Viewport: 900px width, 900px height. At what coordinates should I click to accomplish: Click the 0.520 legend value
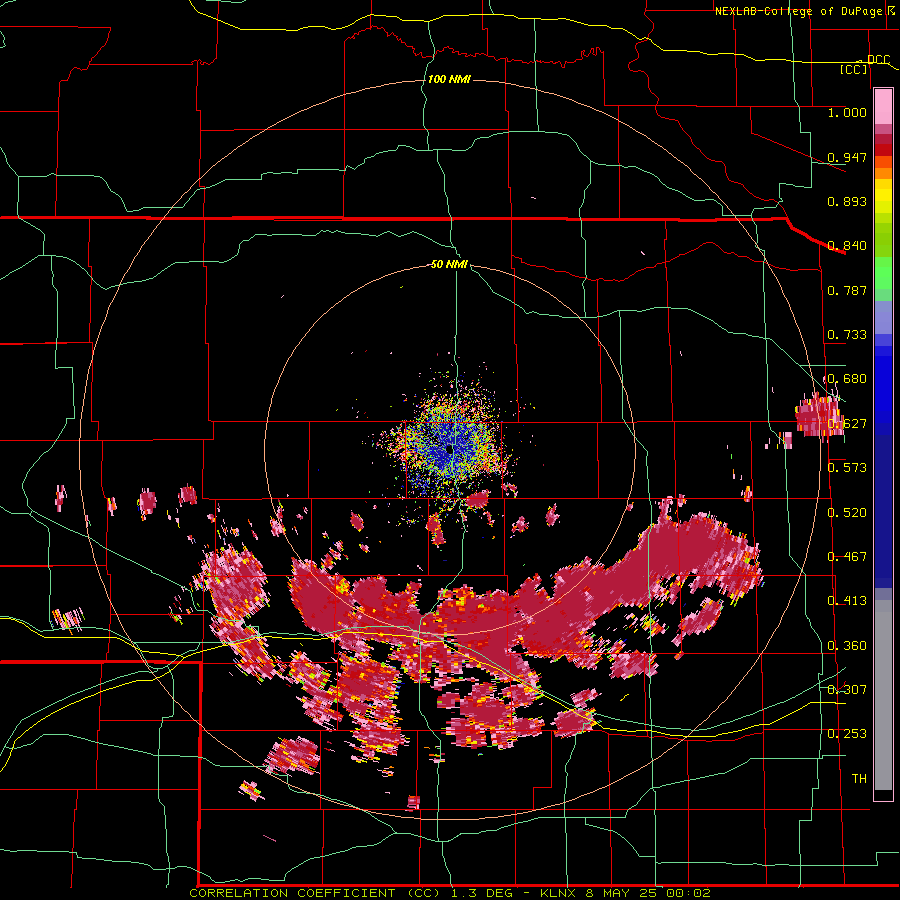(x=847, y=513)
